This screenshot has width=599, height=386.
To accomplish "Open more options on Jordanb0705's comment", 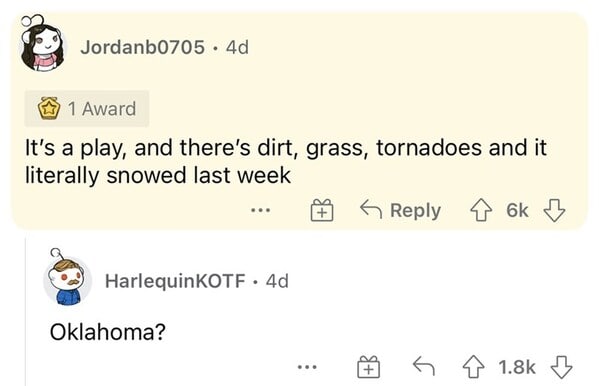I will click(261, 210).
